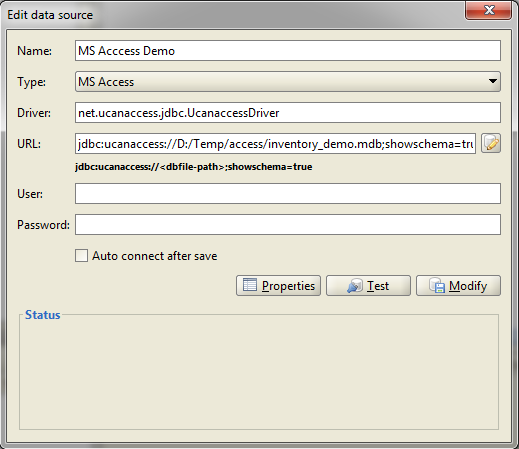Test the data source connection
The image size is (519, 449).
pos(368,285)
